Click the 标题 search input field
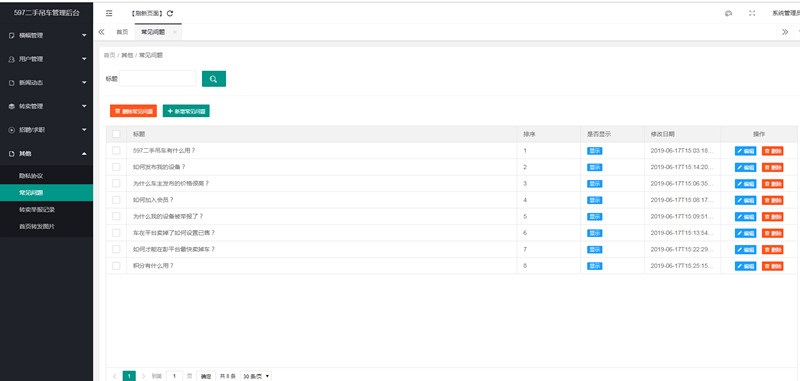Screen dimensions: 800x381 point(158,79)
